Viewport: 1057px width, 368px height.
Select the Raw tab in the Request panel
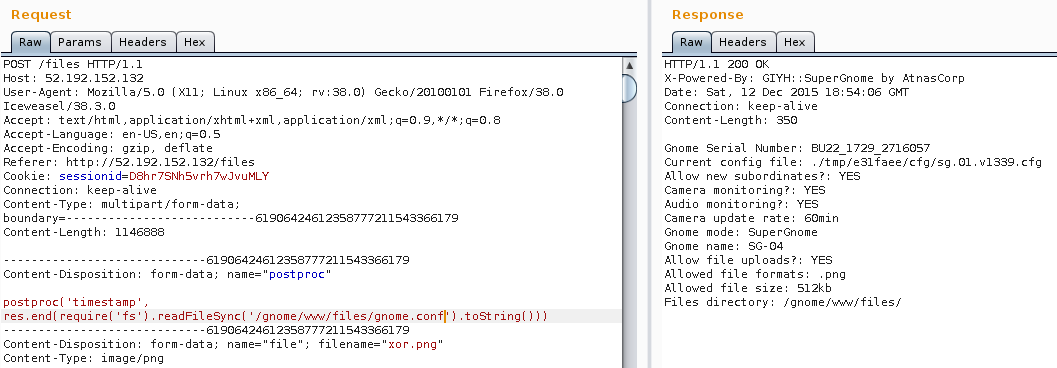point(30,42)
